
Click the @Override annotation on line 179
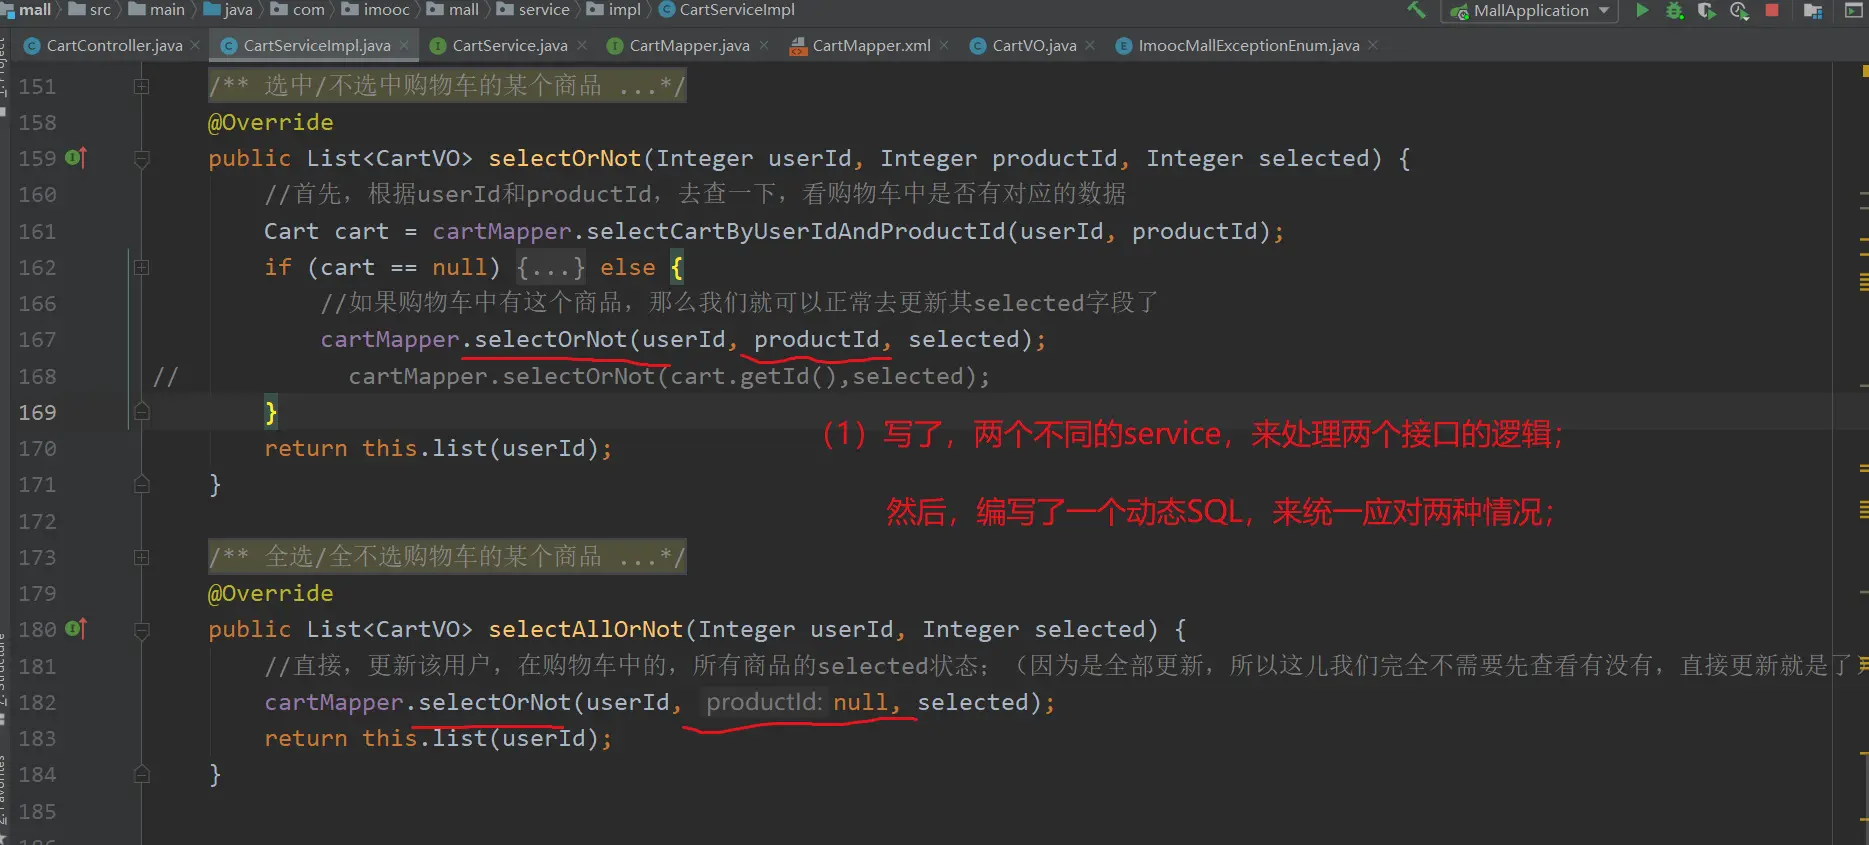[271, 593]
